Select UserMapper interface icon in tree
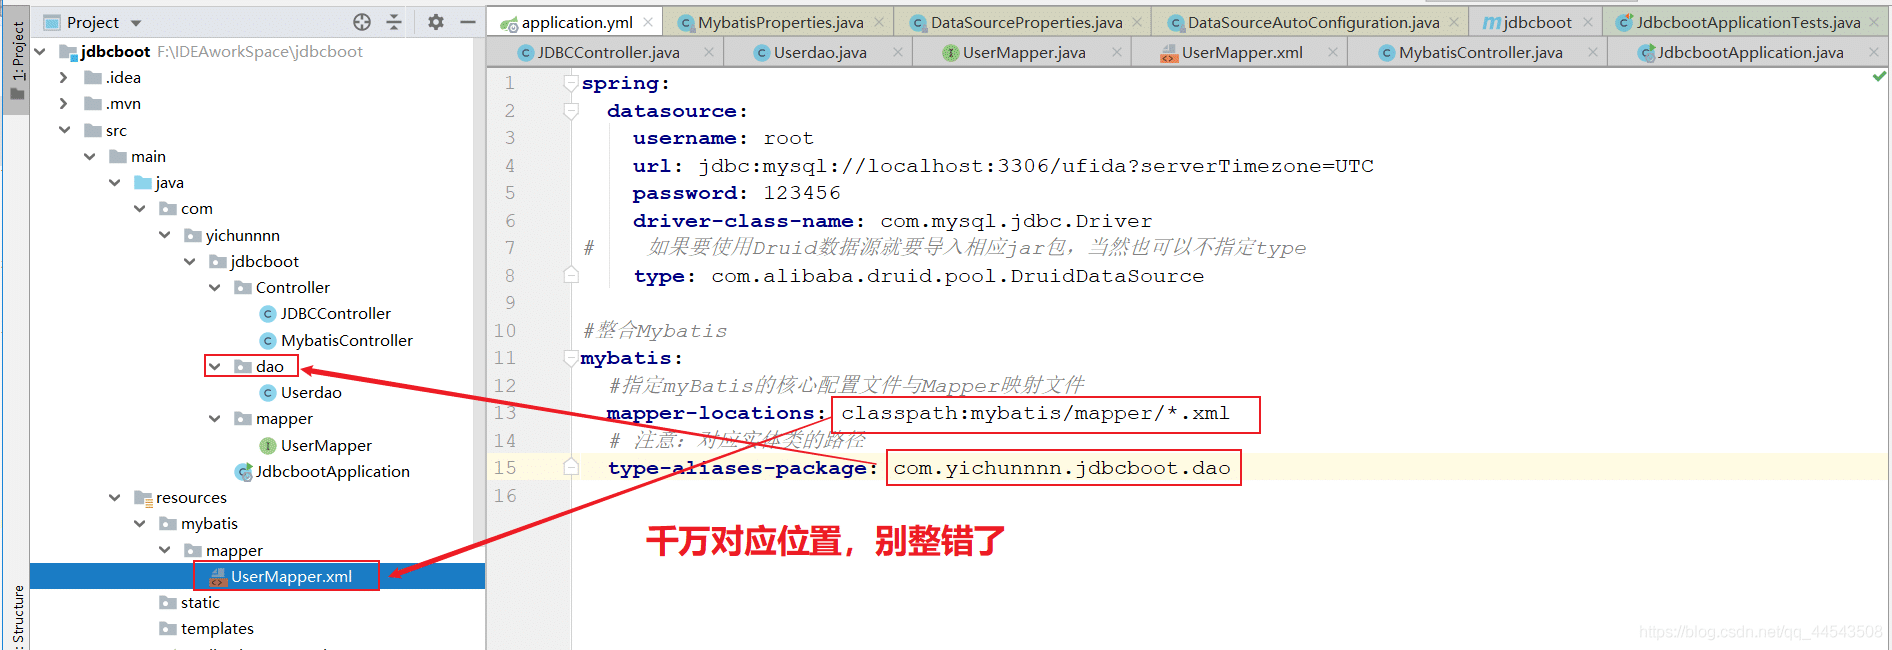The height and width of the screenshot is (650, 1892). pos(267,445)
